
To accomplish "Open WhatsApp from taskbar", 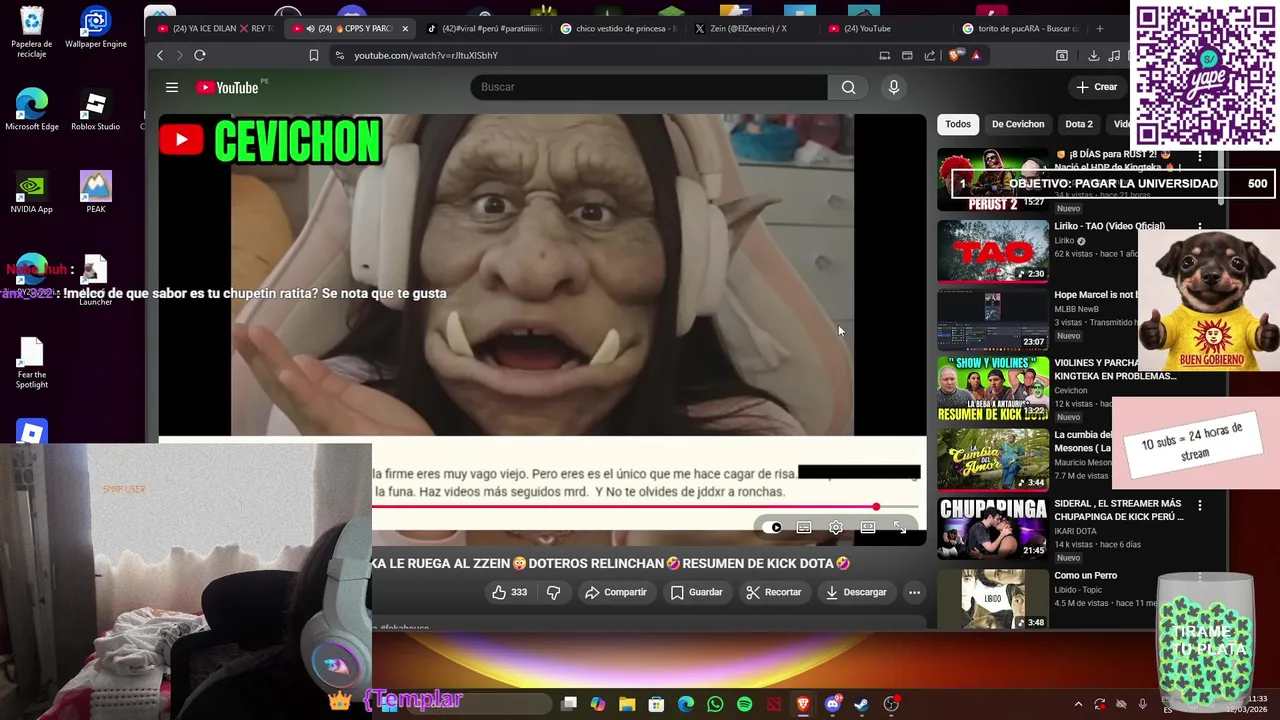I will 715,704.
